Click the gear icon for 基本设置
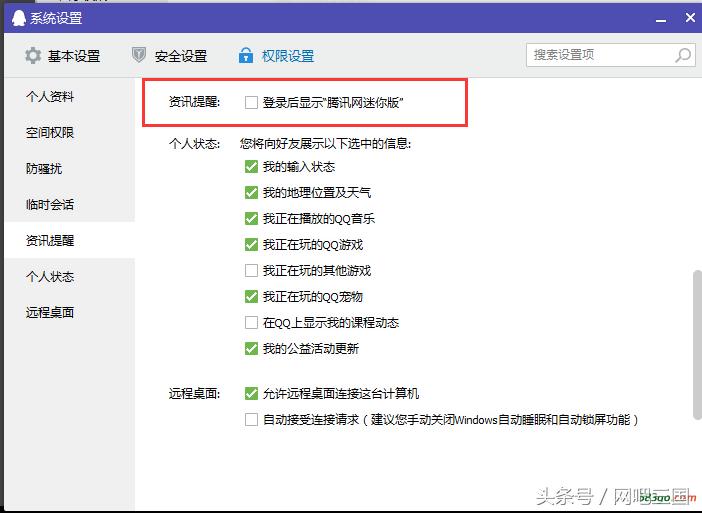This screenshot has height=513, width=702. [33, 56]
